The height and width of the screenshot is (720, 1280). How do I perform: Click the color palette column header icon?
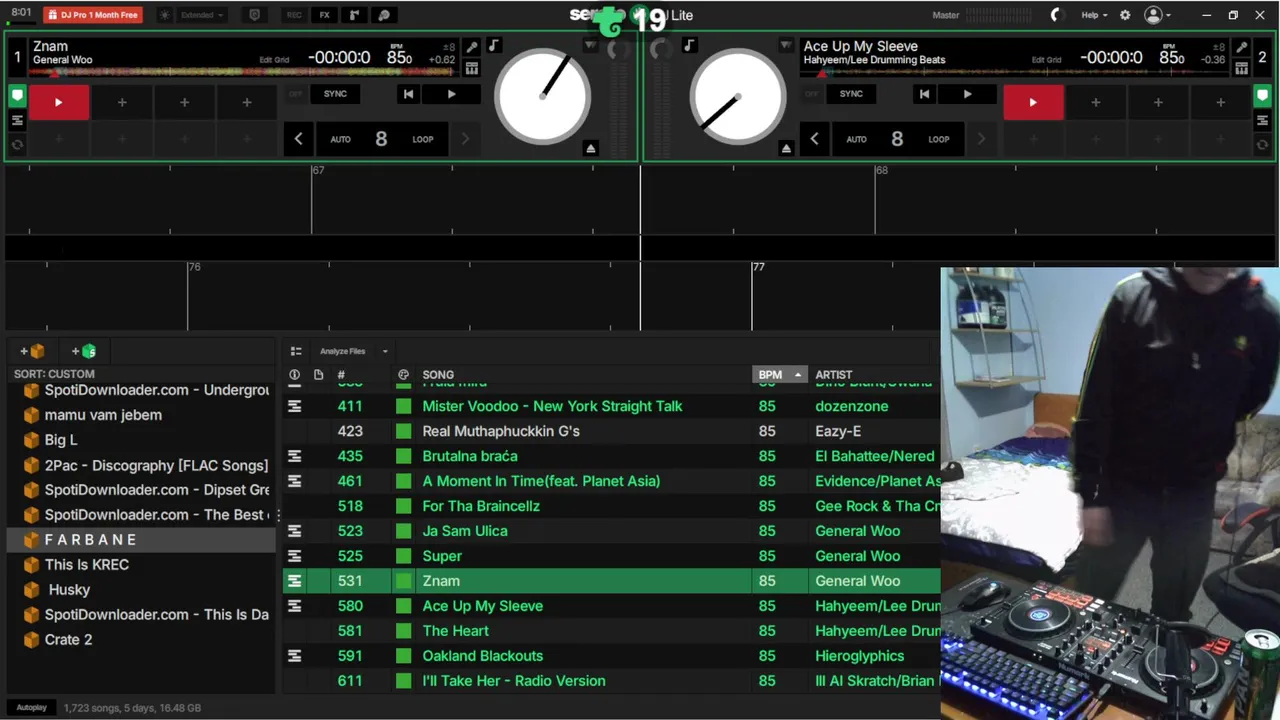pos(403,375)
